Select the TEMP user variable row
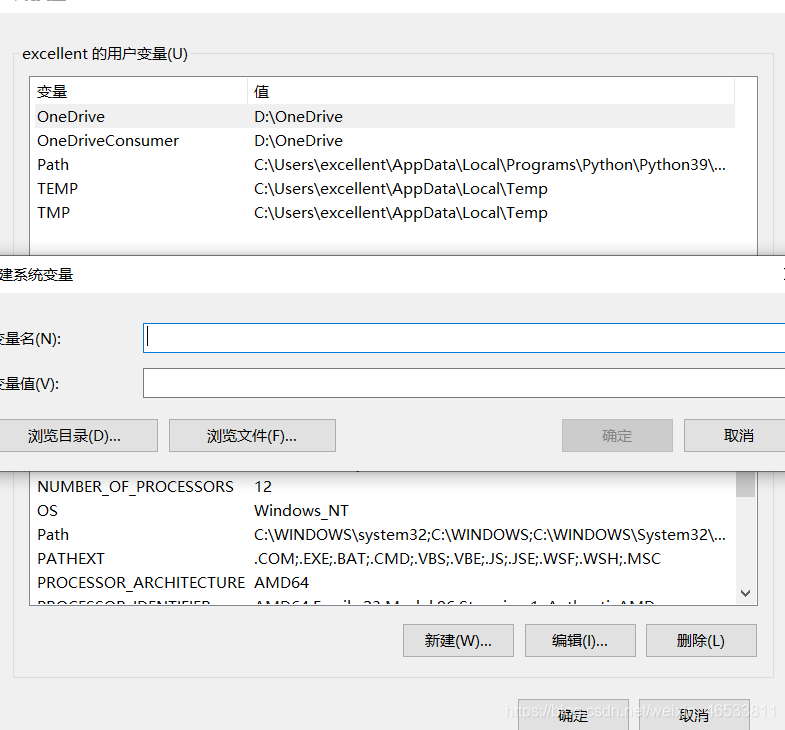 click(382, 188)
